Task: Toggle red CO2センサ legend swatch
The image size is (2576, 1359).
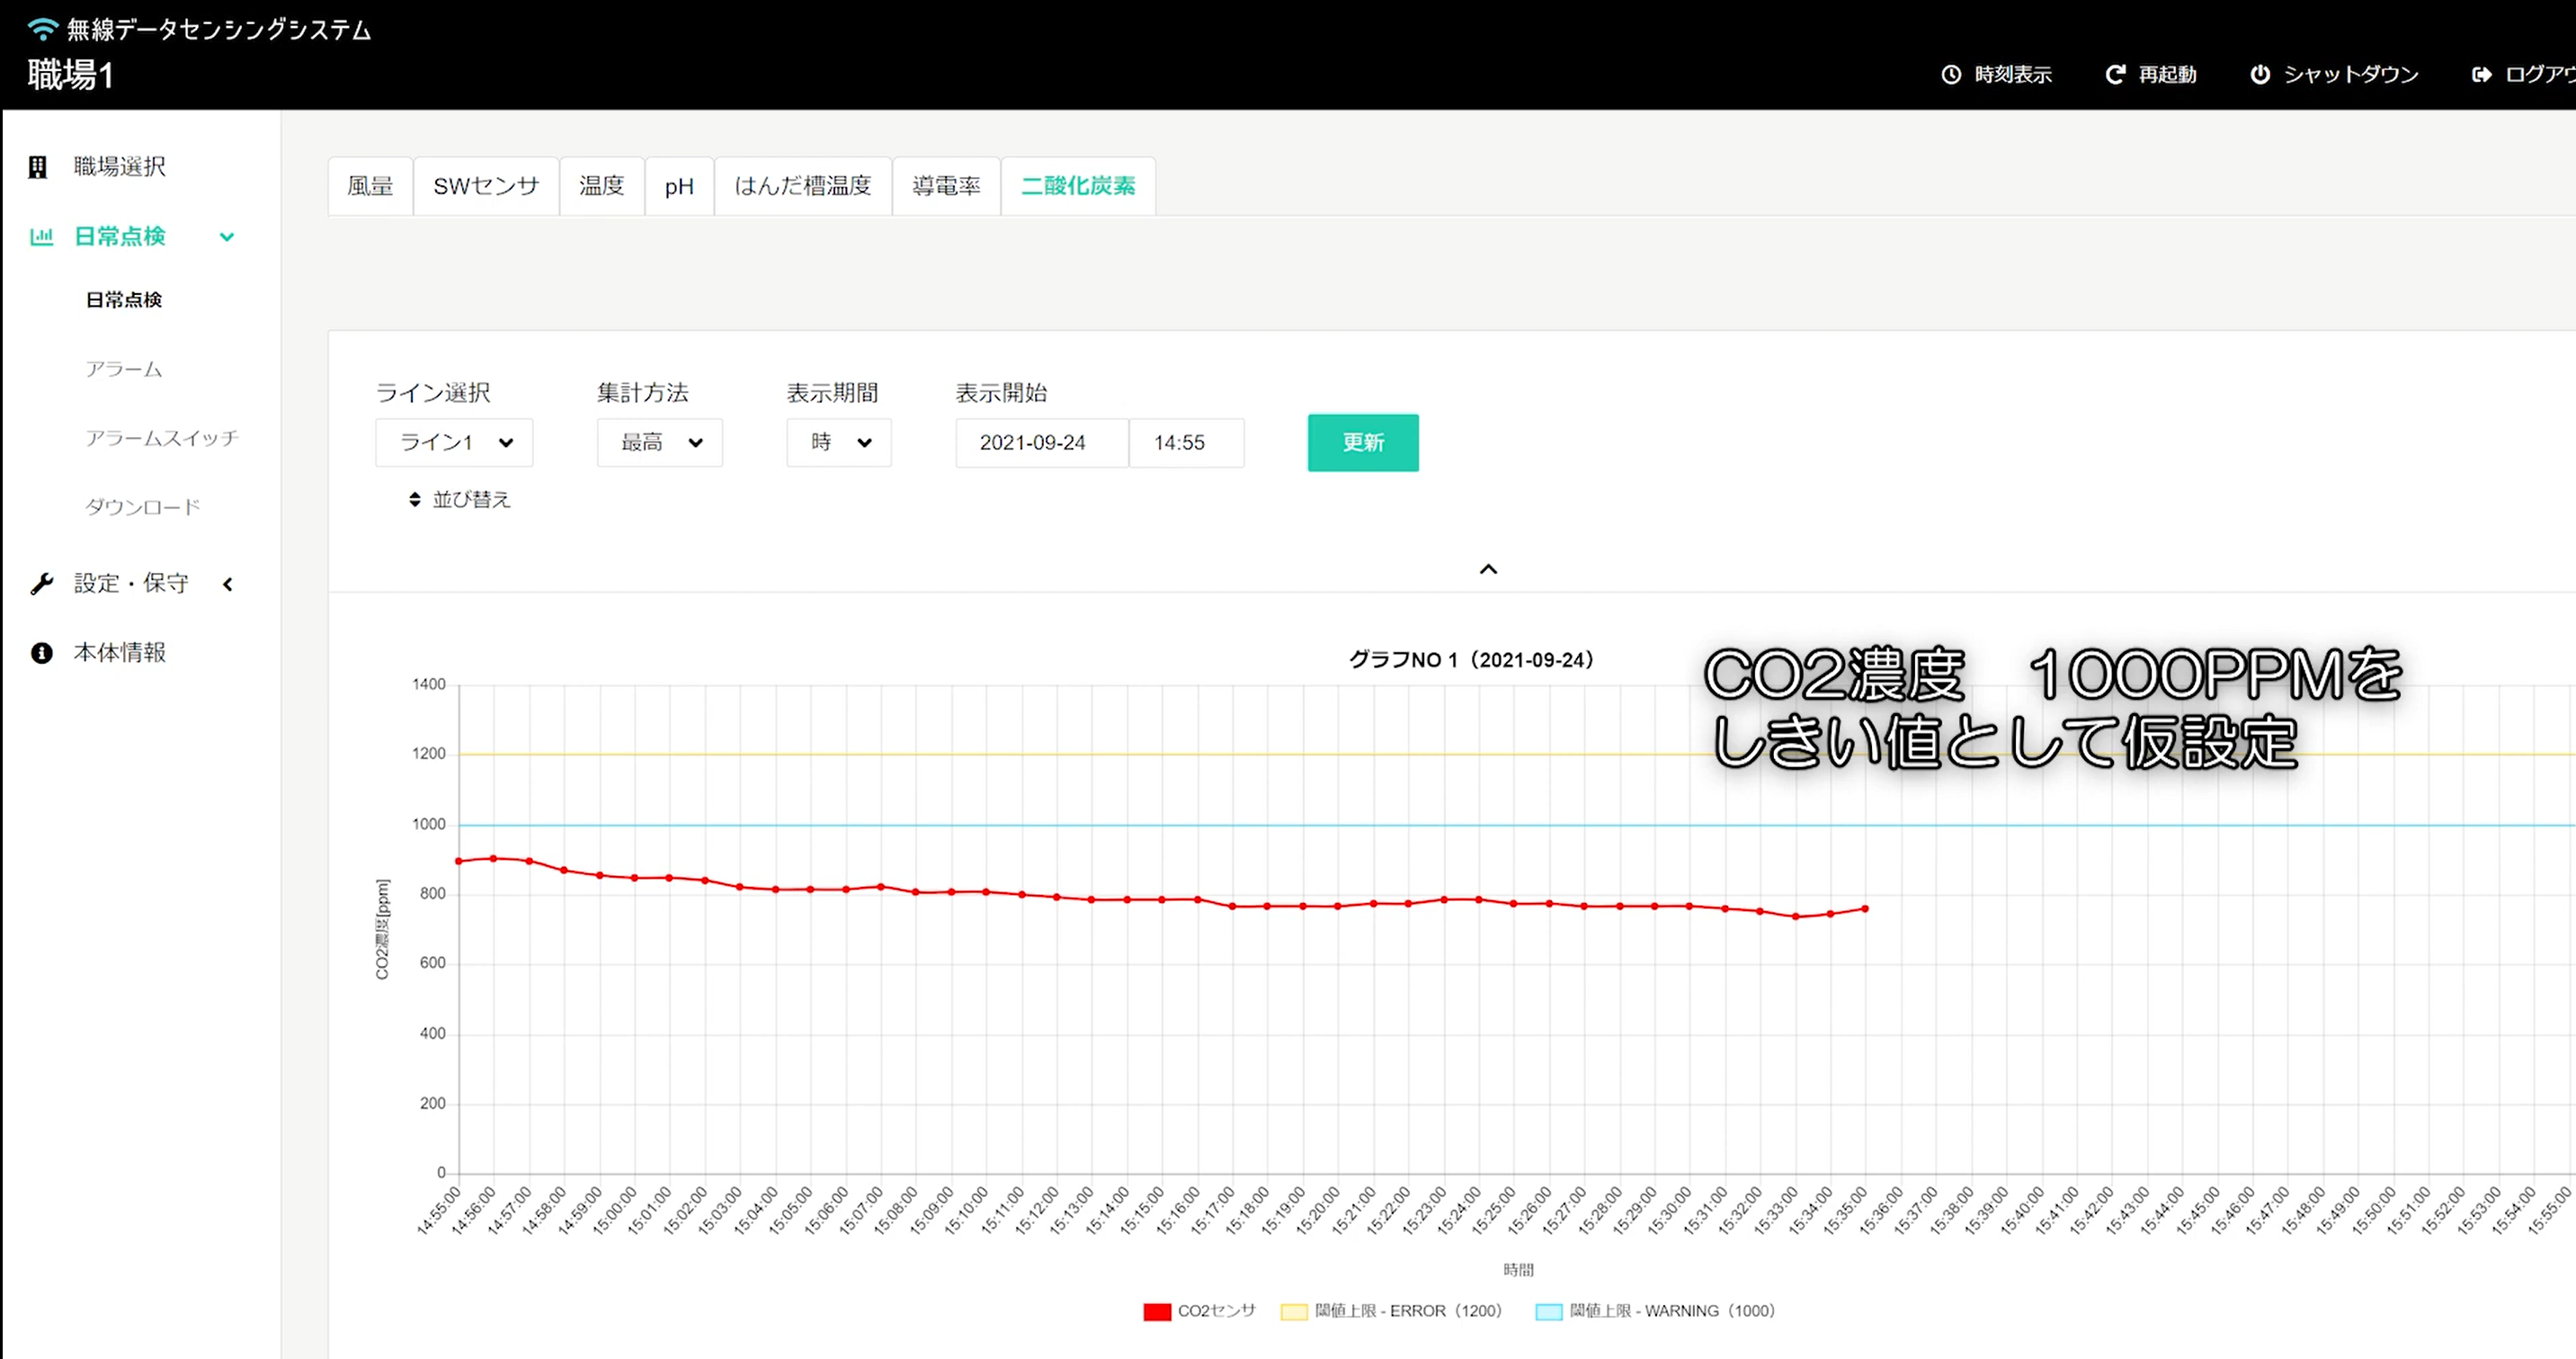Action: coord(1157,1312)
